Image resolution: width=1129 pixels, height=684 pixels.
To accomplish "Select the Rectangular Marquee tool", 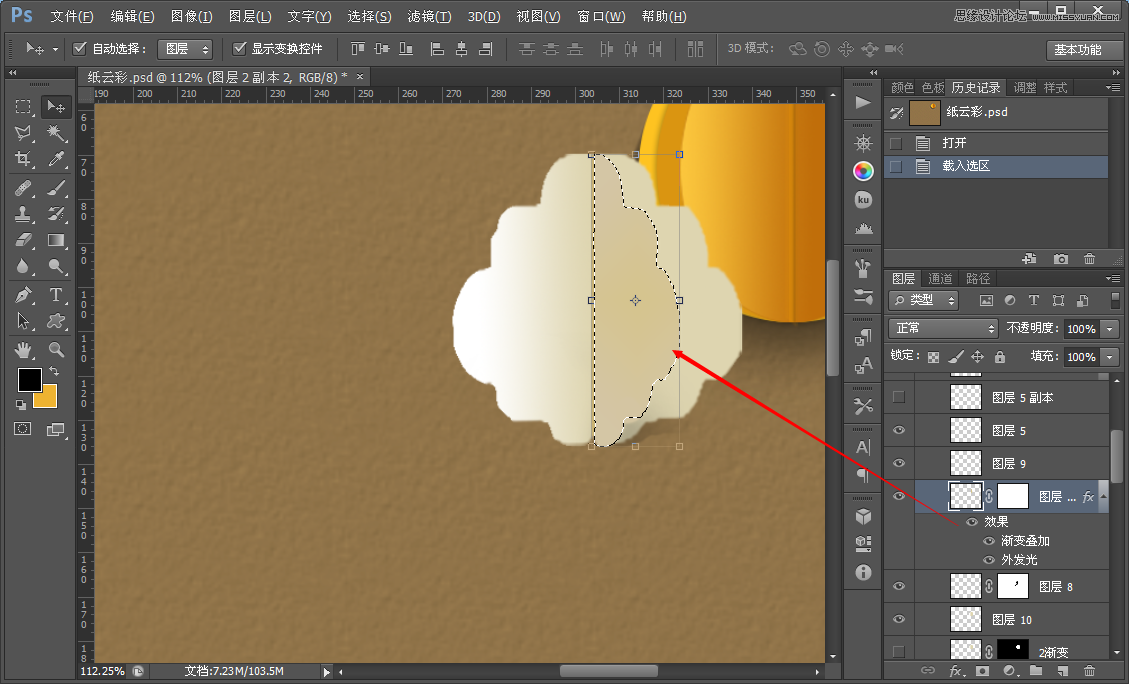I will 23,107.
